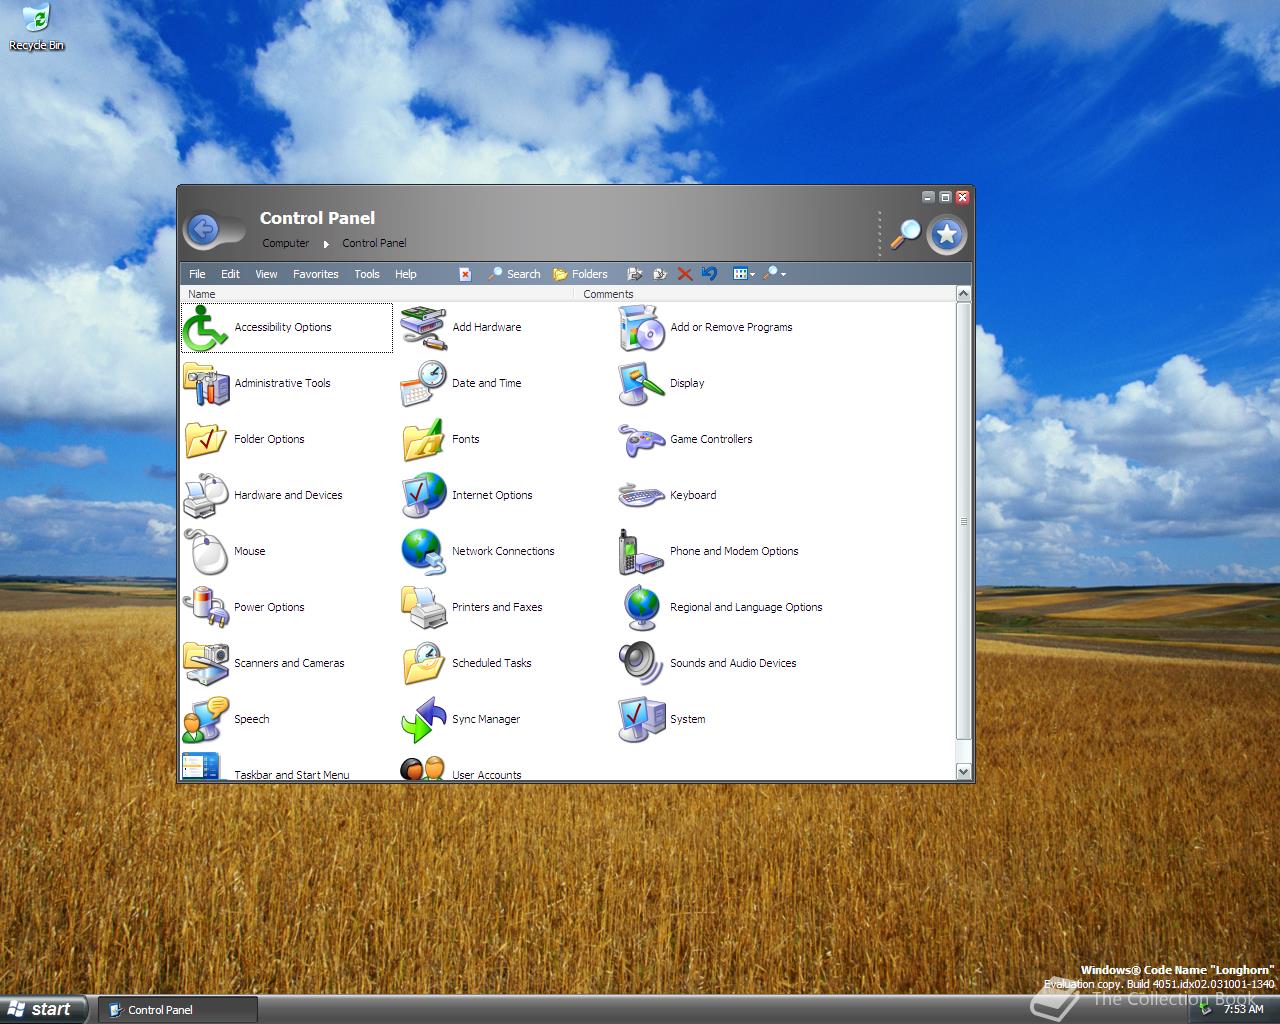
Task: Open the Help menu
Action: click(x=405, y=274)
